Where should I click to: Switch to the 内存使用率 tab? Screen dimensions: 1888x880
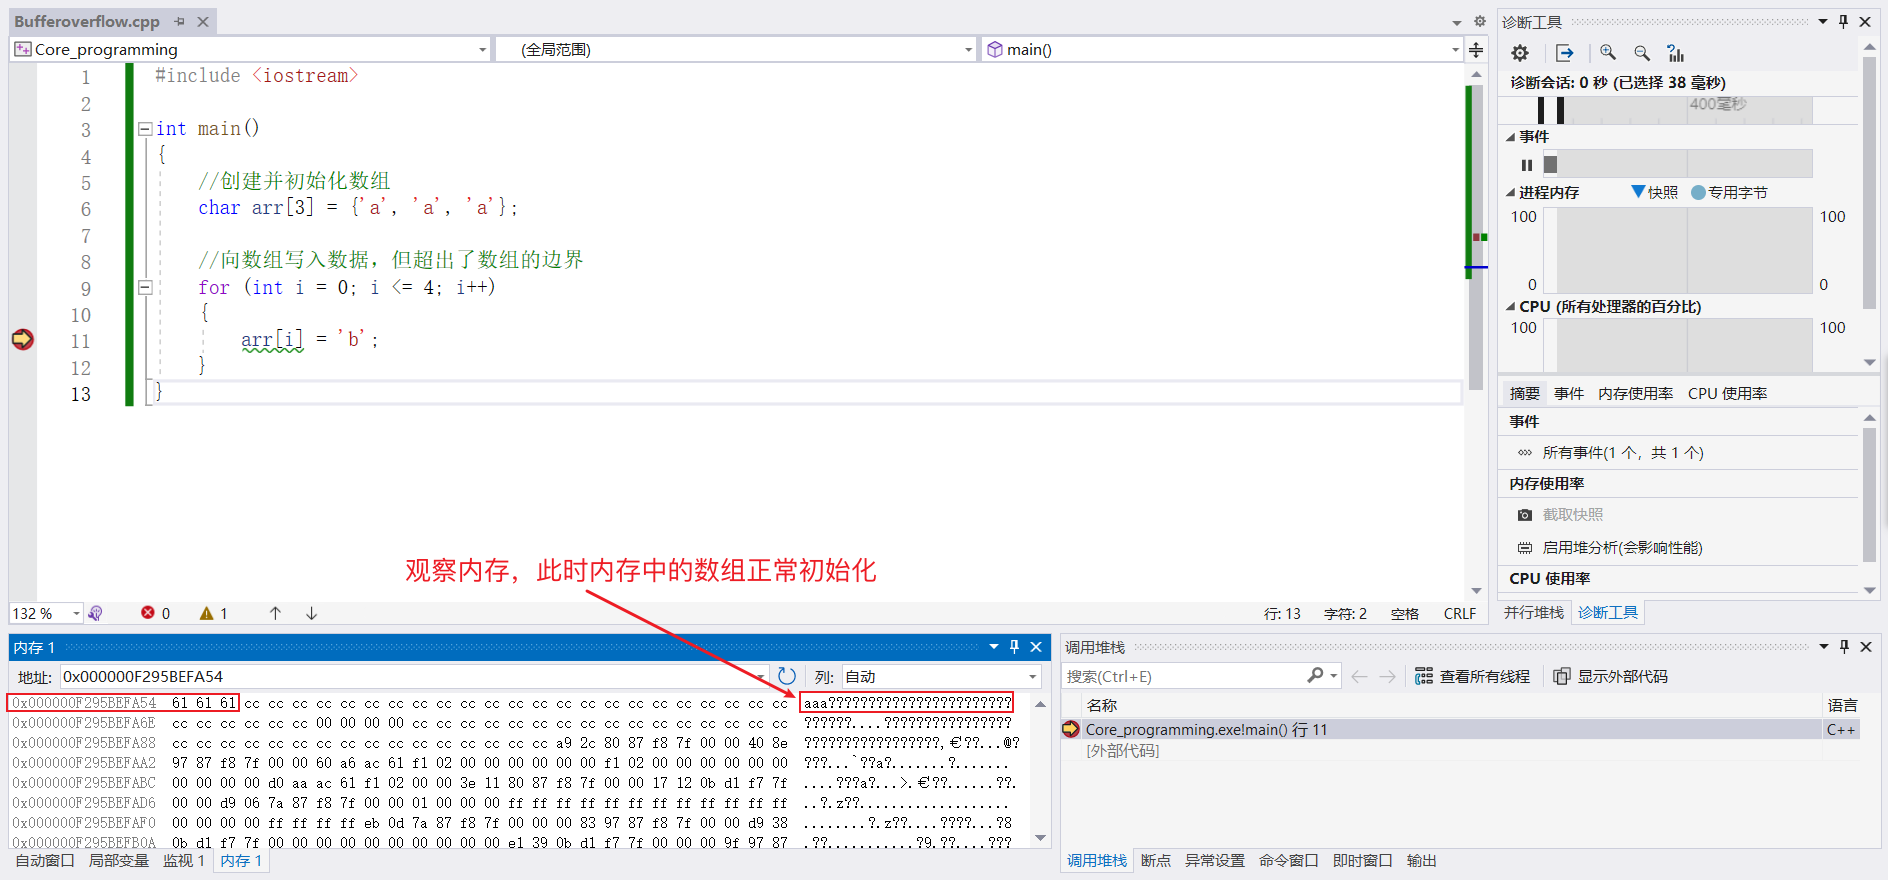1635,393
